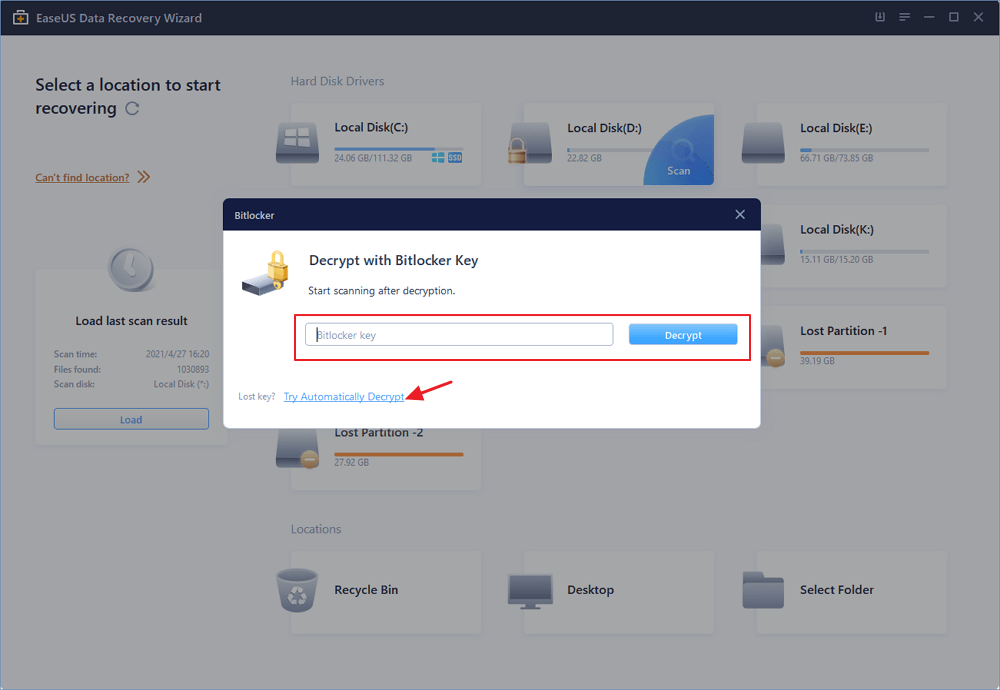Click the Local Disk(E:) label

coord(836,128)
